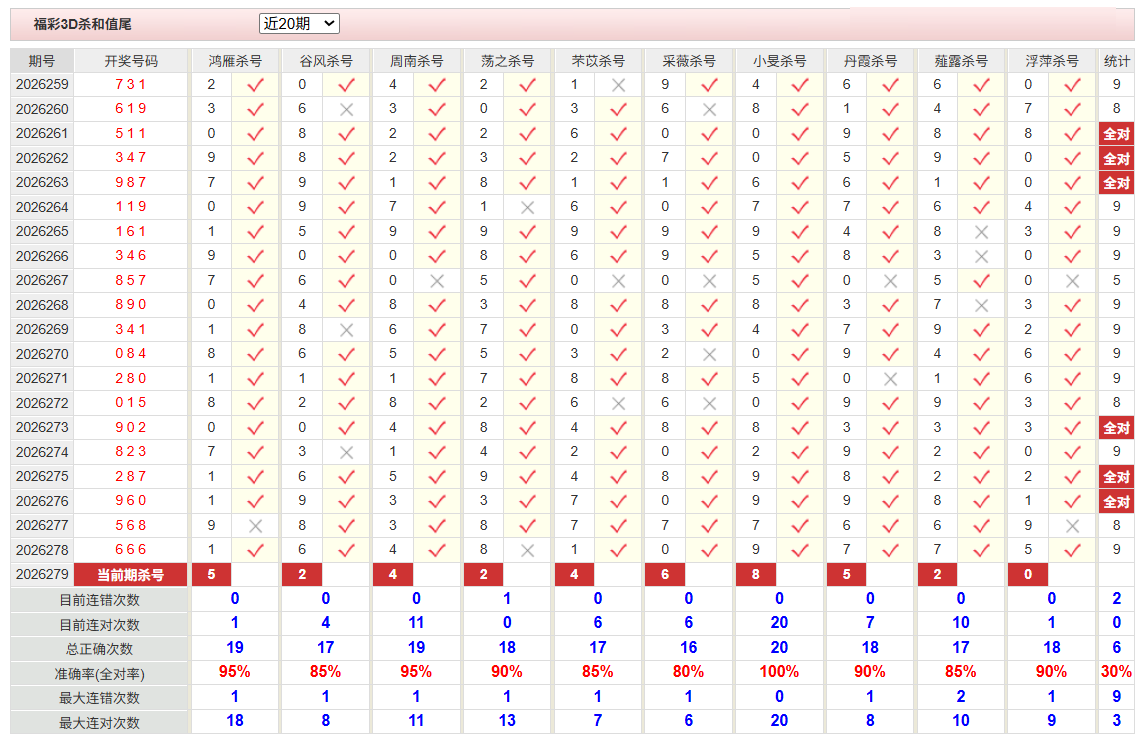Image resolution: width=1140 pixels, height=743 pixels.
Task: Click the 最大连对次数 row label
Action: [100, 723]
